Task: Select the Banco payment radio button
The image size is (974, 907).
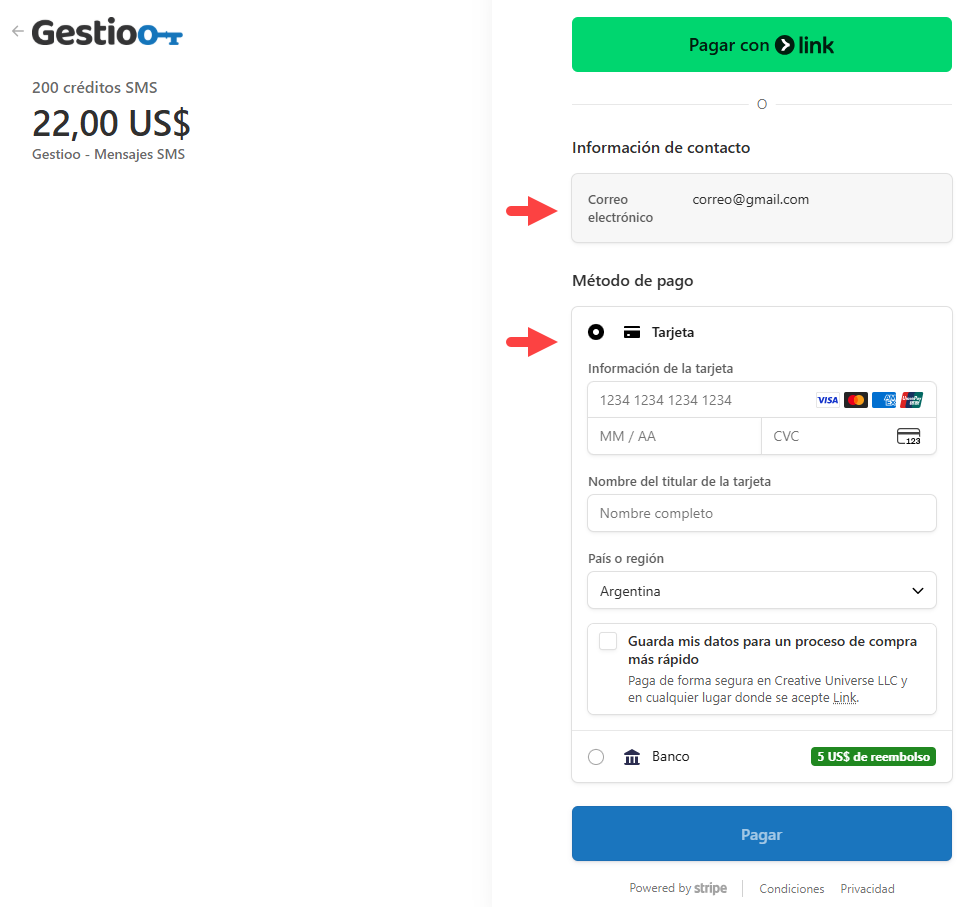Action: pos(596,757)
